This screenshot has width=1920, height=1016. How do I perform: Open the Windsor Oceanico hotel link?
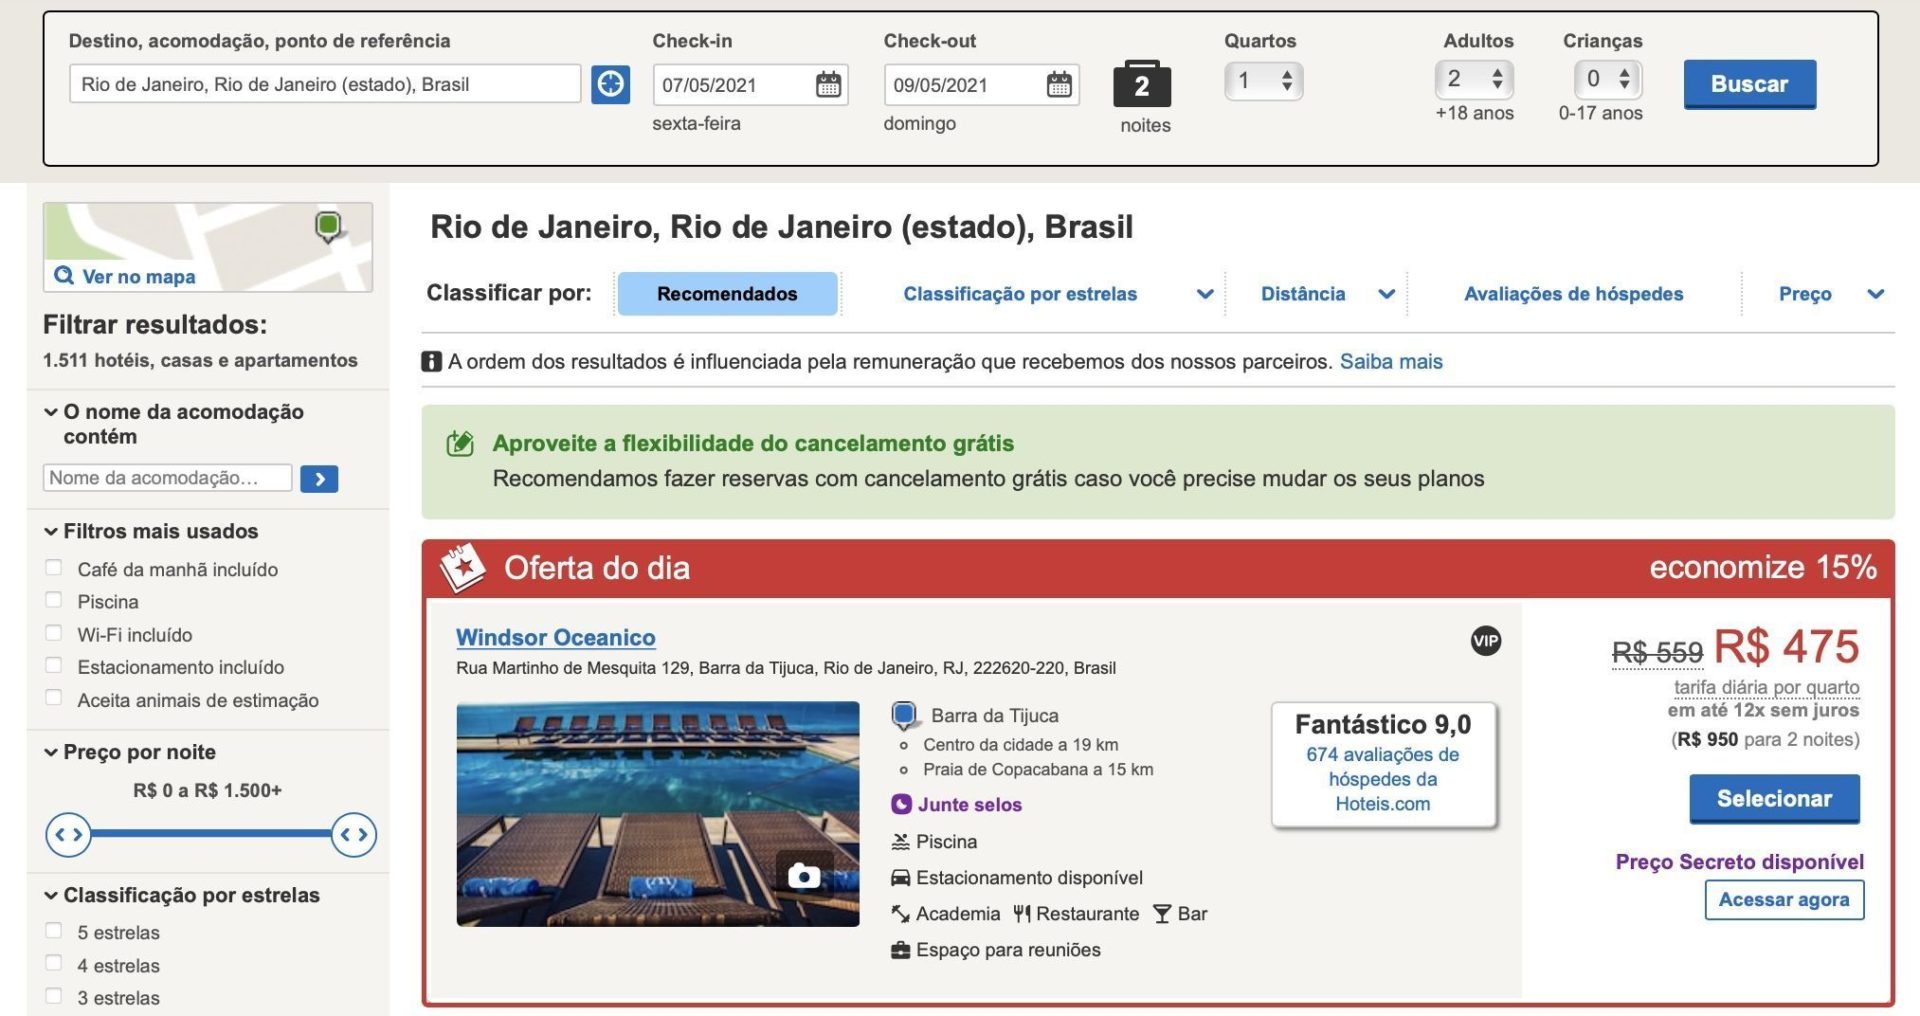click(x=555, y=637)
